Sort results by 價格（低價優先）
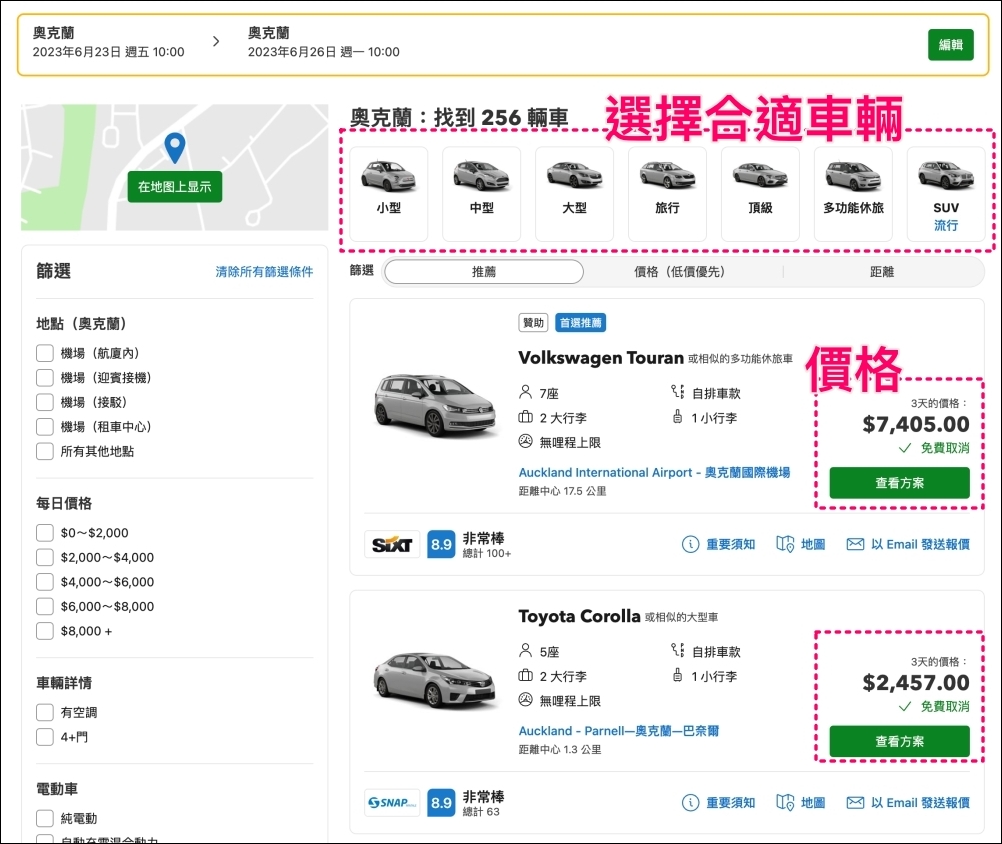 click(x=682, y=272)
